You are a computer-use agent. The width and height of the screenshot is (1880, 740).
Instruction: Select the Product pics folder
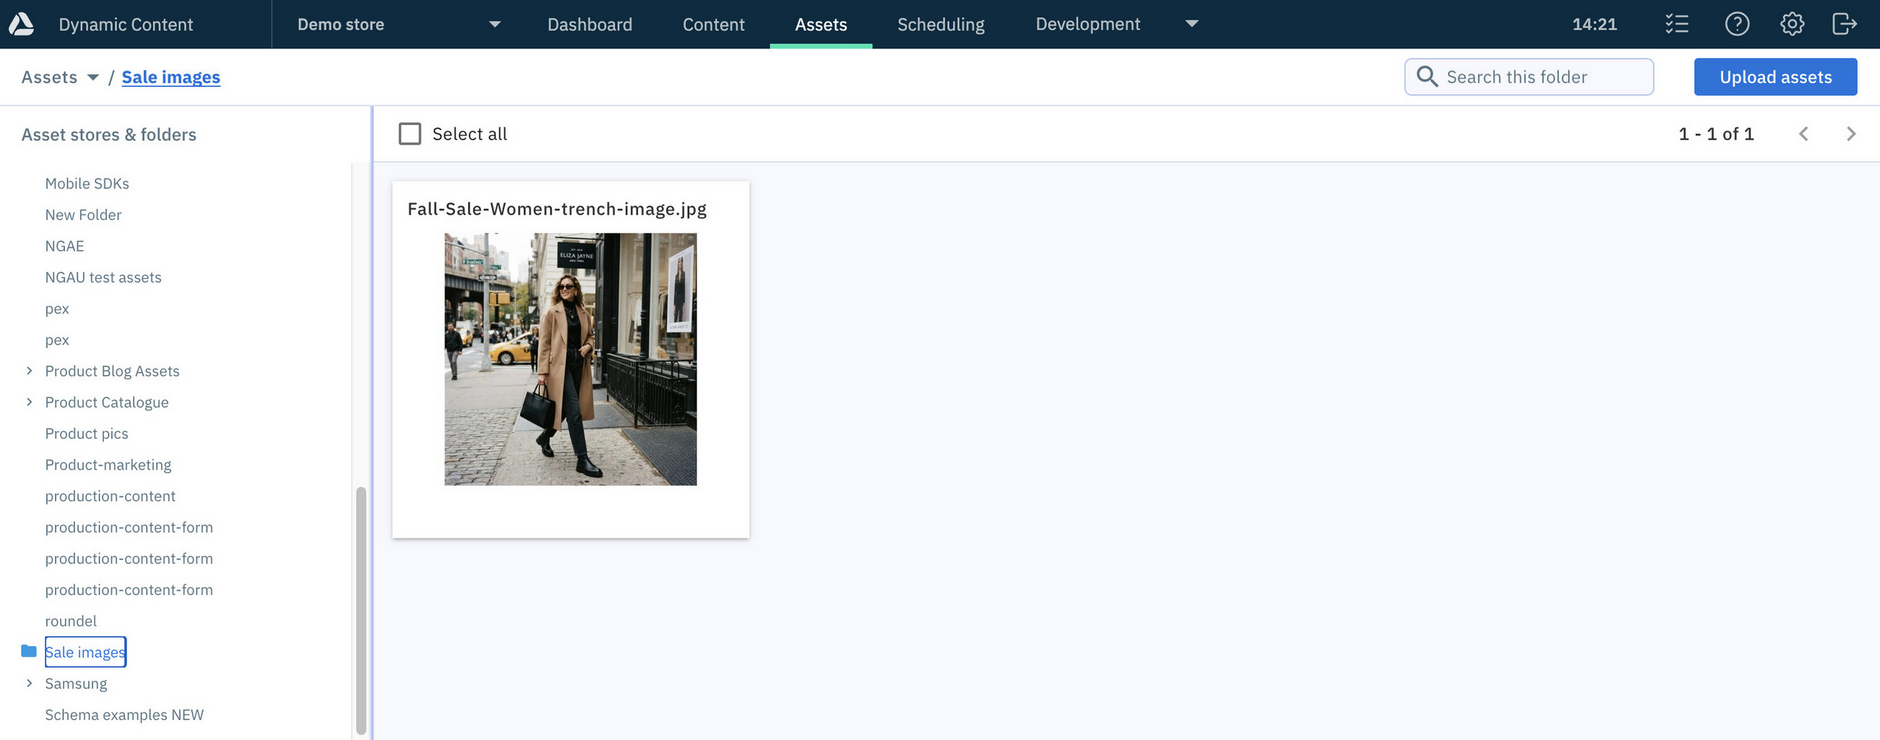[87, 433]
